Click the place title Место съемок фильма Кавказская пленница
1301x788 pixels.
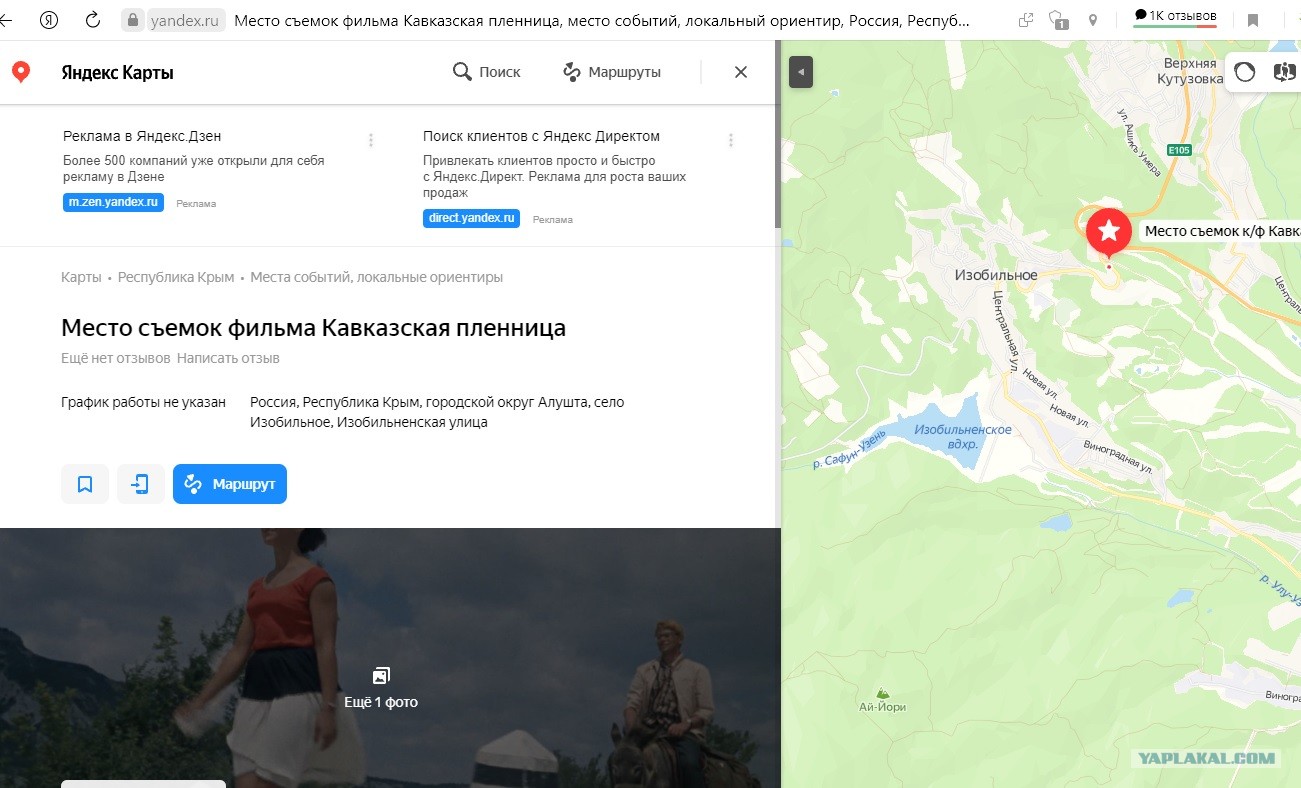[x=313, y=328]
